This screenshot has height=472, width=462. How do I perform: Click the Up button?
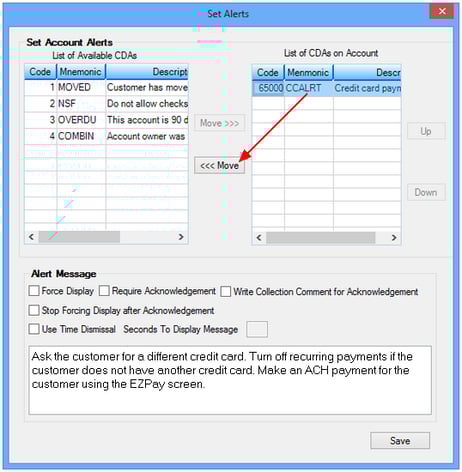pyautogui.click(x=426, y=131)
